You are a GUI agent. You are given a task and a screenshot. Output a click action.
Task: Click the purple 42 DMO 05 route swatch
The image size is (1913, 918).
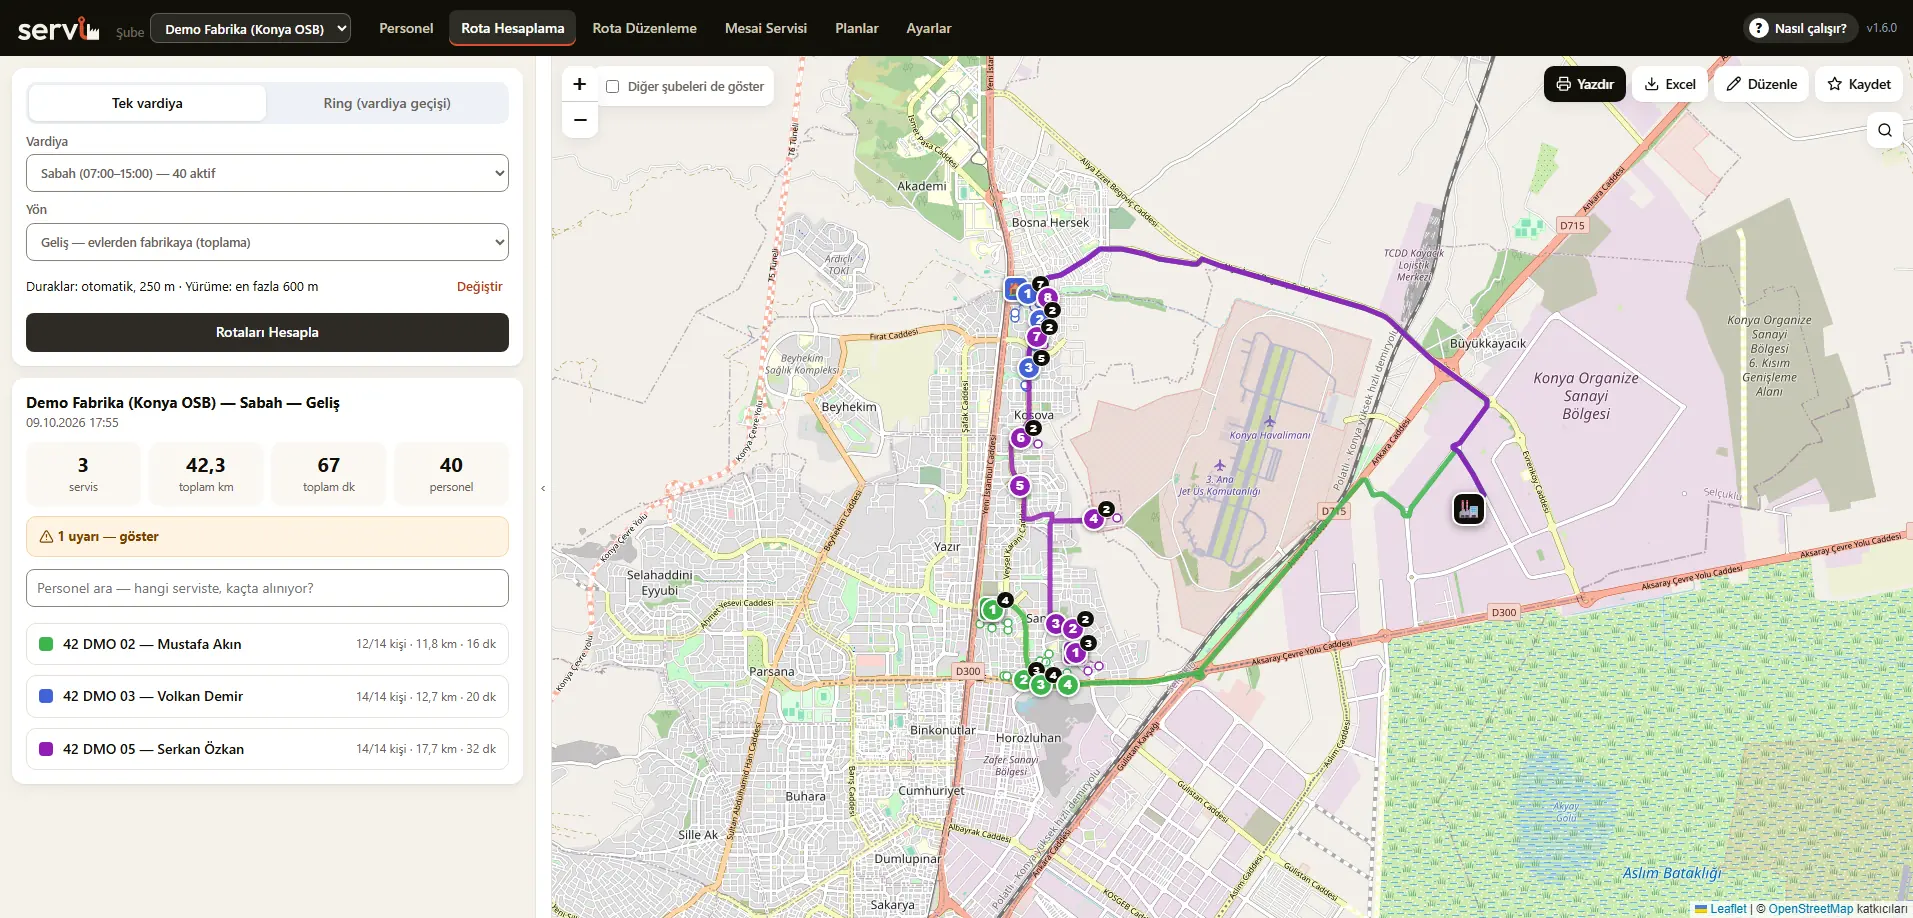46,749
